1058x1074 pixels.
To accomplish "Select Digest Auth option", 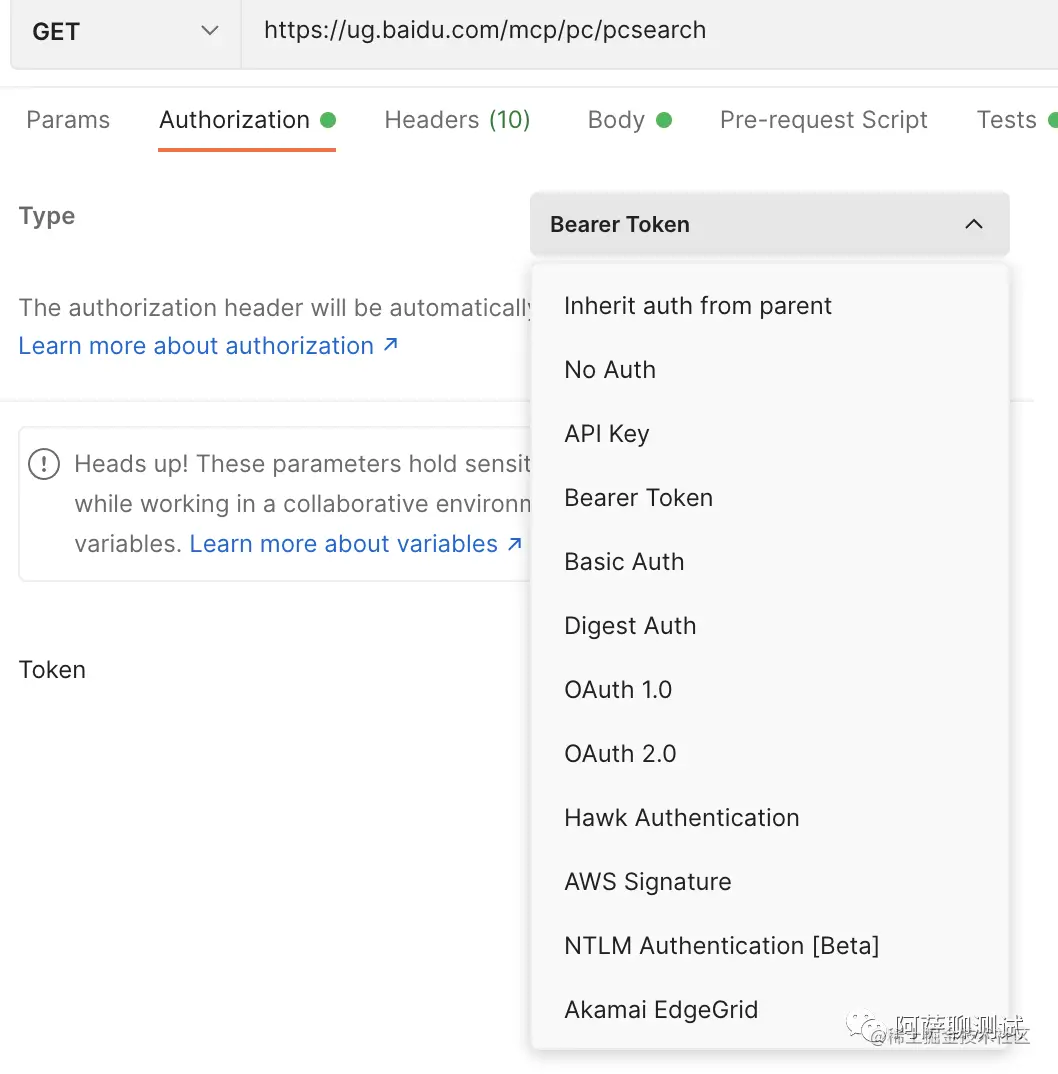I will pos(630,626).
